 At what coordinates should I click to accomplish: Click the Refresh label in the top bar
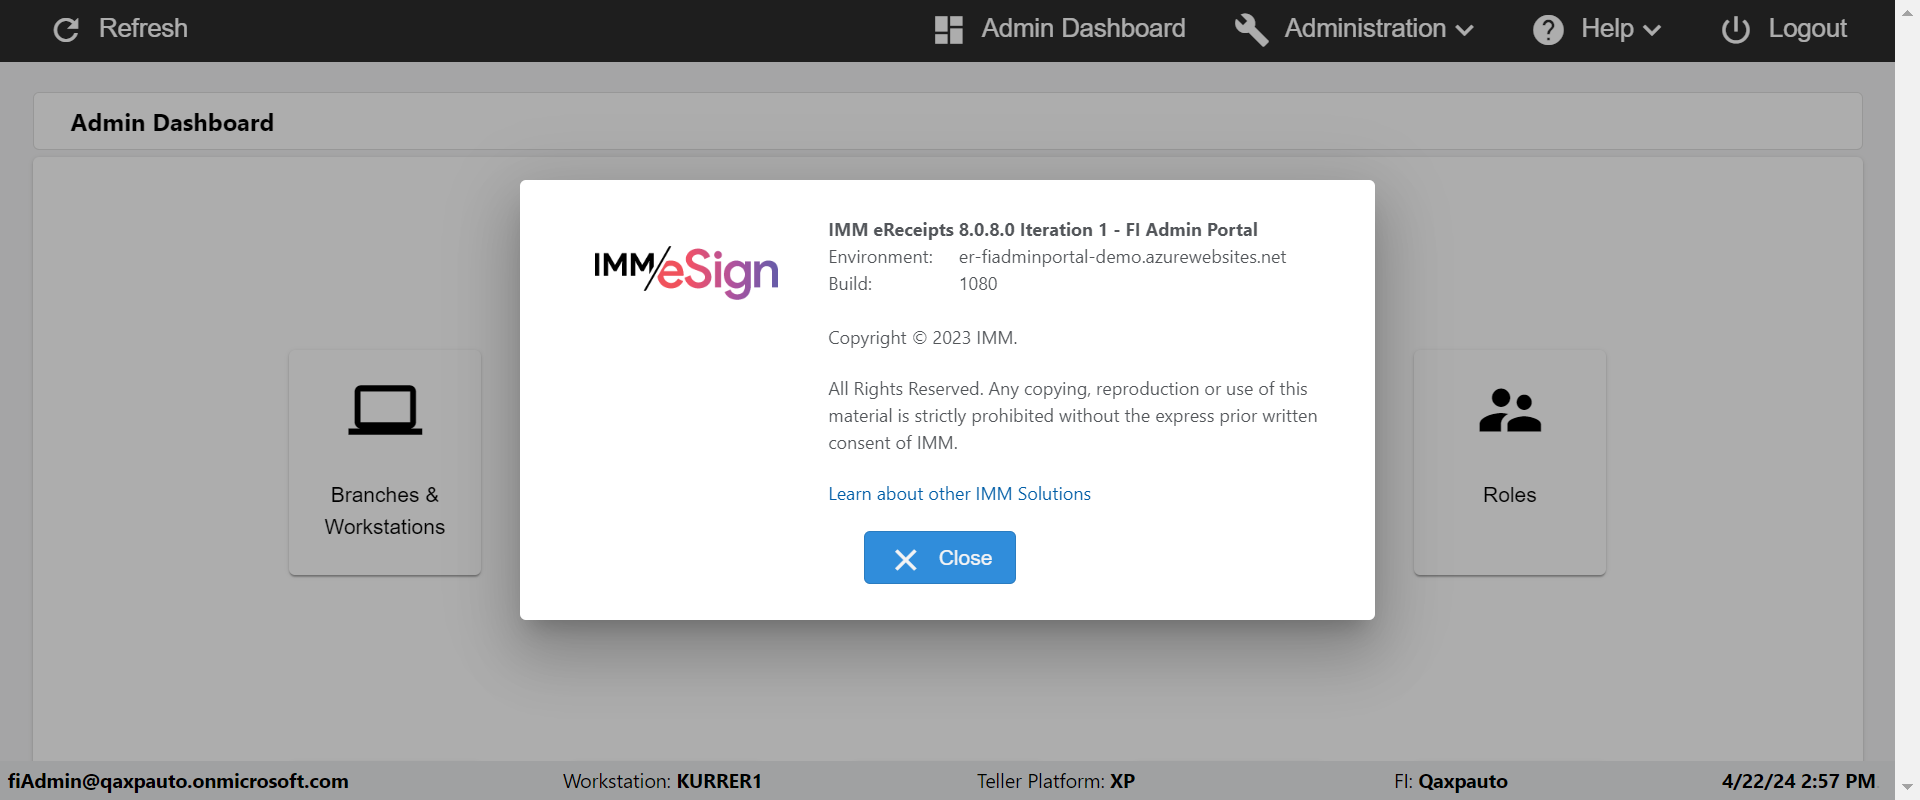143,29
